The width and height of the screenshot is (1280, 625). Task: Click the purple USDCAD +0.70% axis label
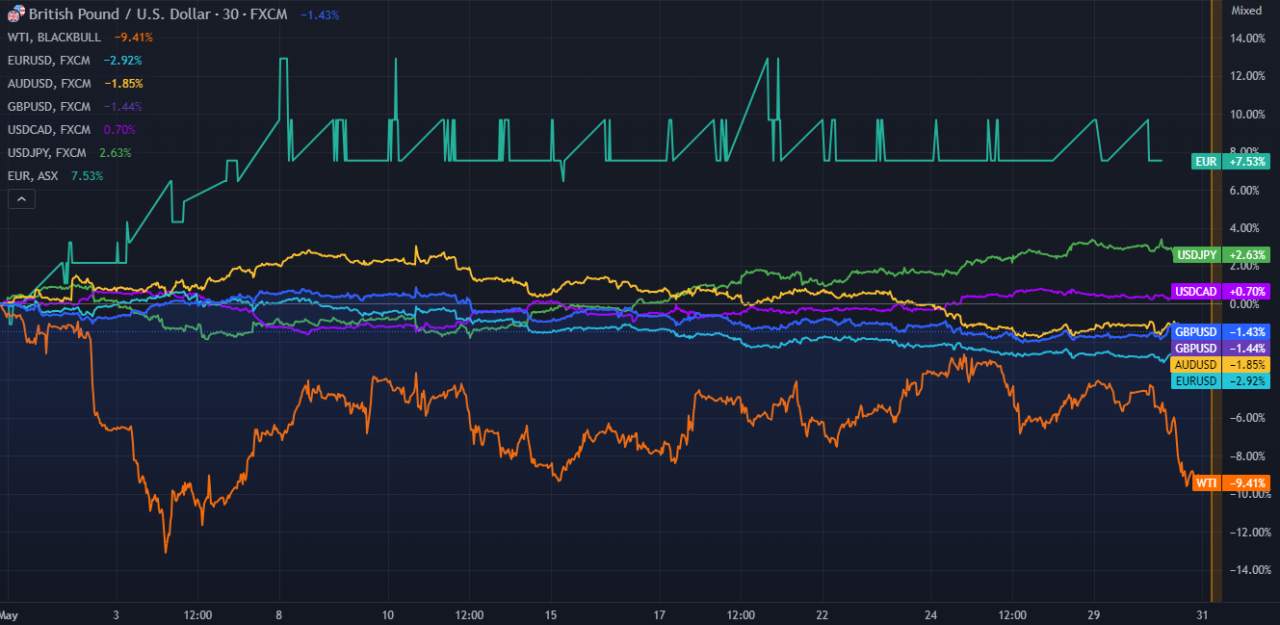pos(1220,291)
